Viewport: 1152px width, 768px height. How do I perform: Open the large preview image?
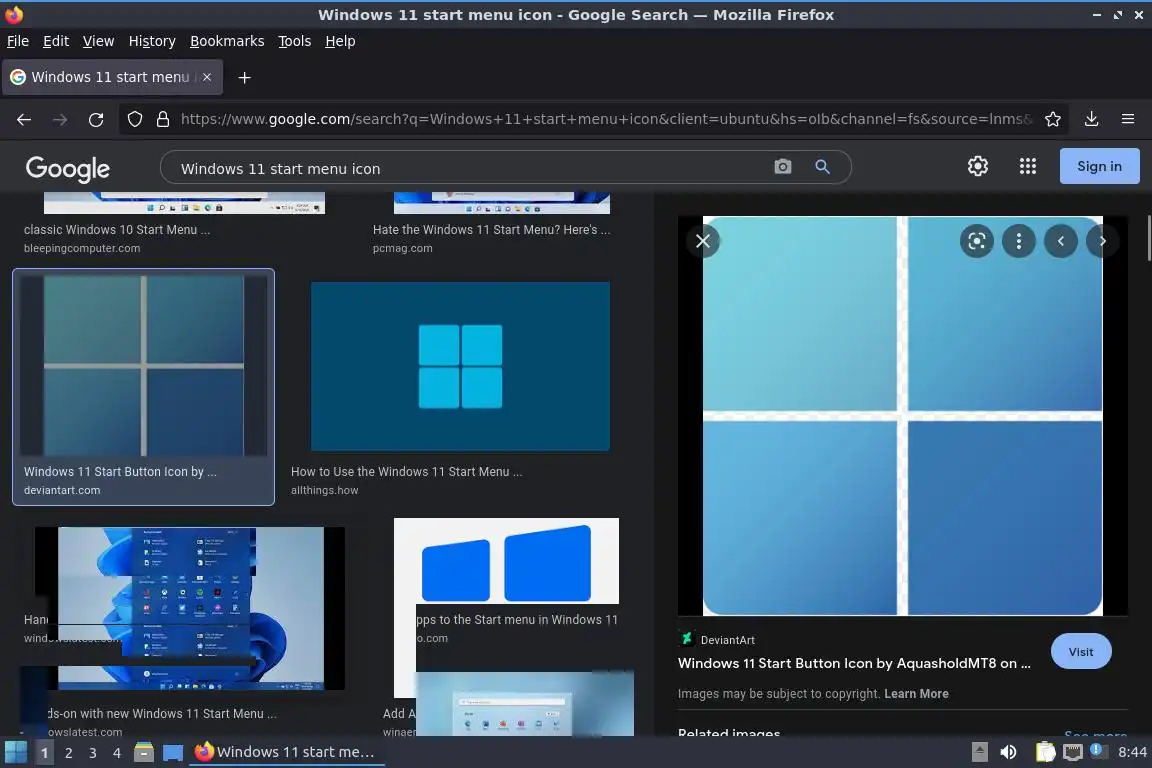point(902,416)
